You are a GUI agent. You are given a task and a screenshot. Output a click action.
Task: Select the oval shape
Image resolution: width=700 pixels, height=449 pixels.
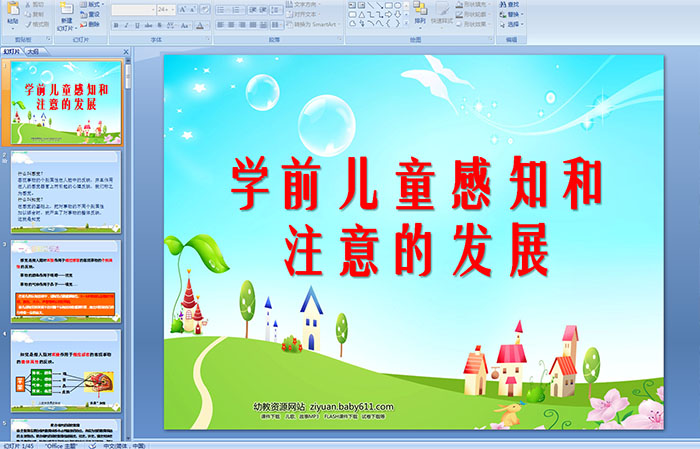click(397, 5)
